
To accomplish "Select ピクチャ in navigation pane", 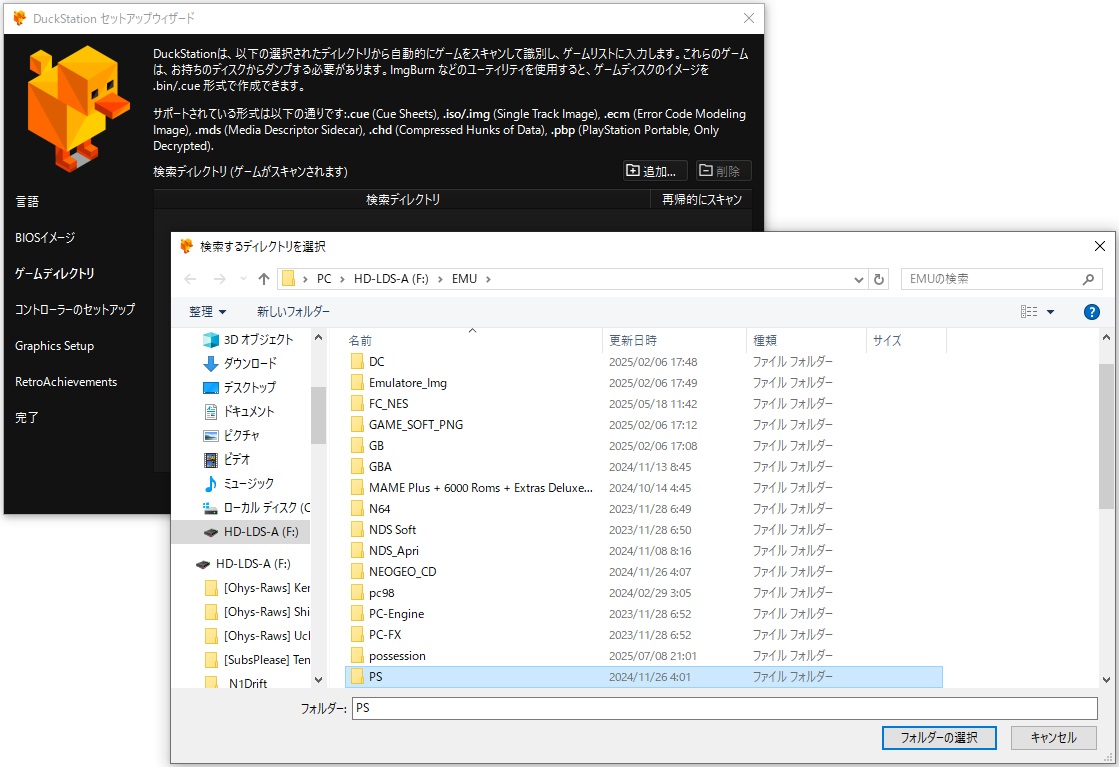I will (x=231, y=436).
